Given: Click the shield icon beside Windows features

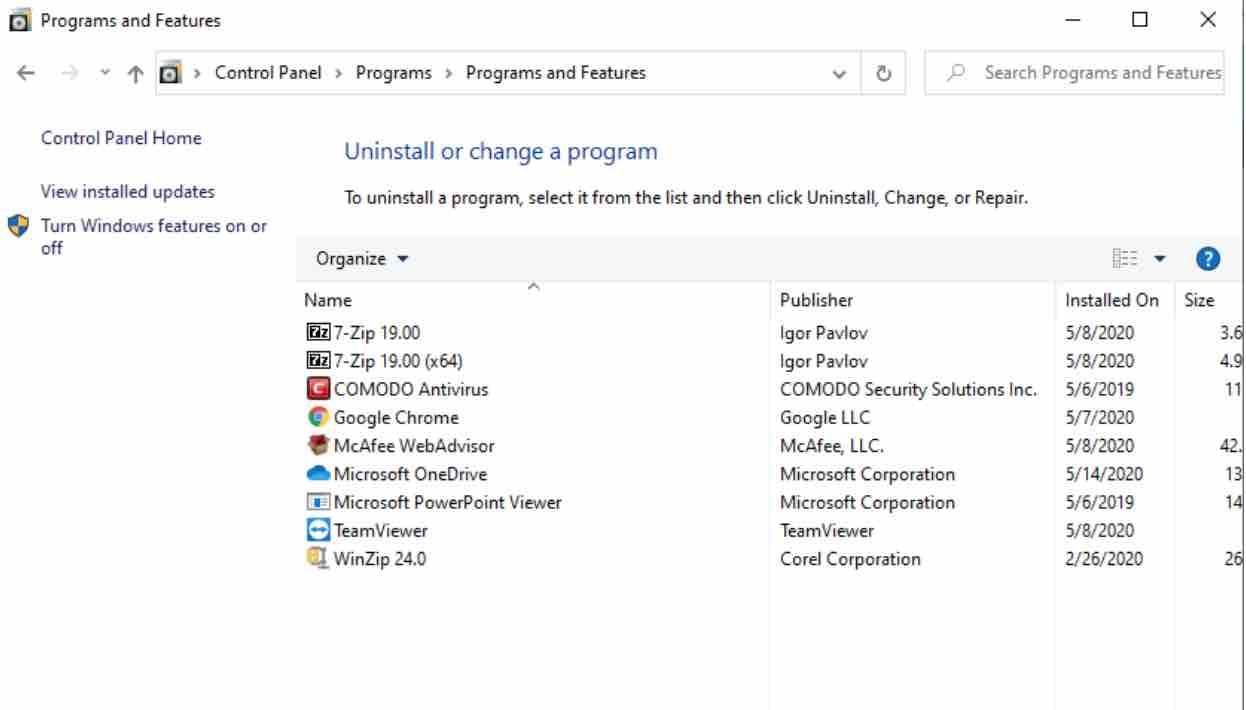Looking at the screenshot, I should click(x=18, y=226).
